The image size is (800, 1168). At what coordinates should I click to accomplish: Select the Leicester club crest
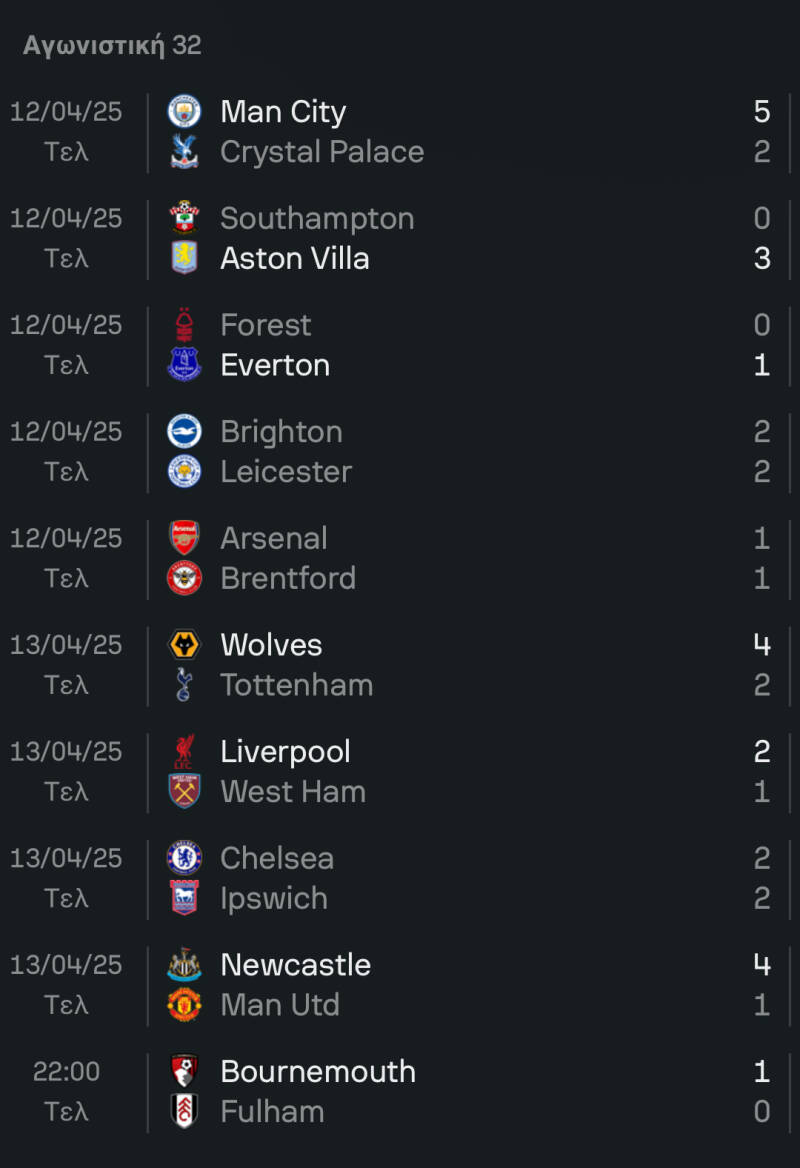[184, 472]
